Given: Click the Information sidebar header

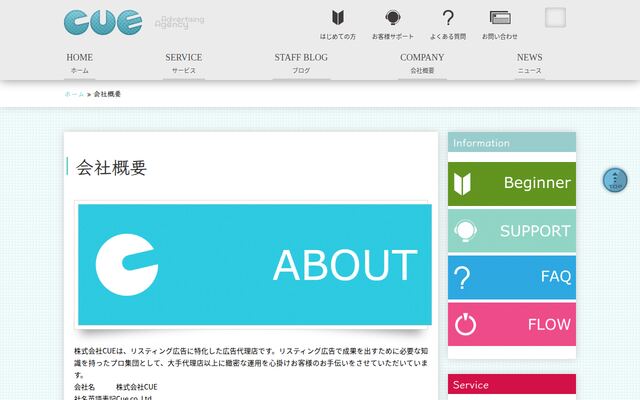Looking at the screenshot, I should click(x=512, y=142).
